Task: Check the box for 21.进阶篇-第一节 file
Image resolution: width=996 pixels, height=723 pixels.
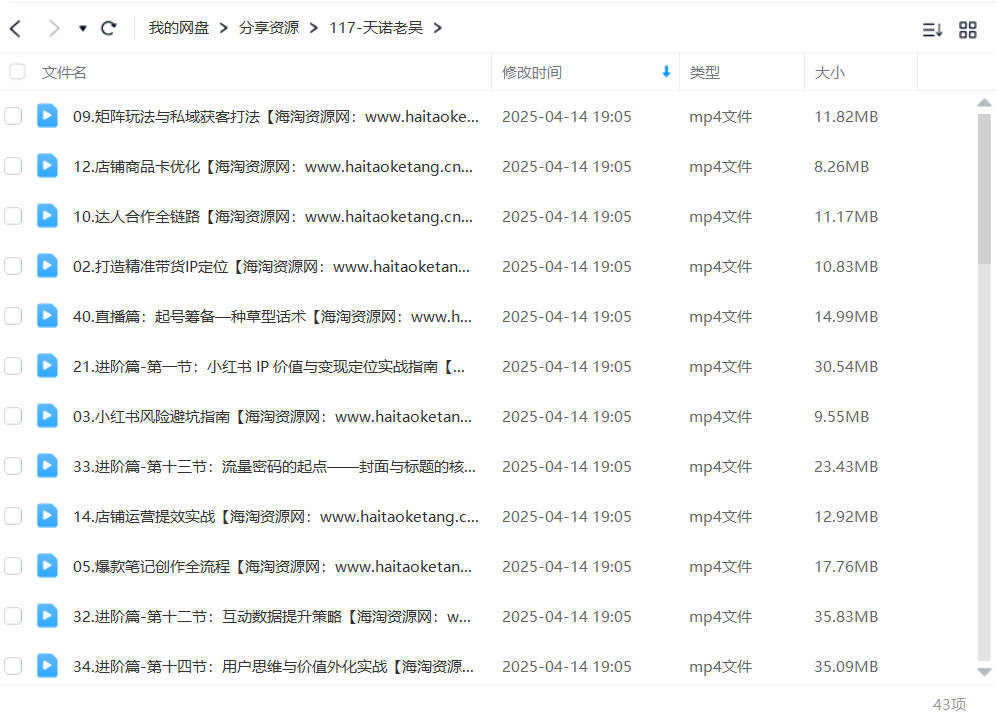Action: 13,366
